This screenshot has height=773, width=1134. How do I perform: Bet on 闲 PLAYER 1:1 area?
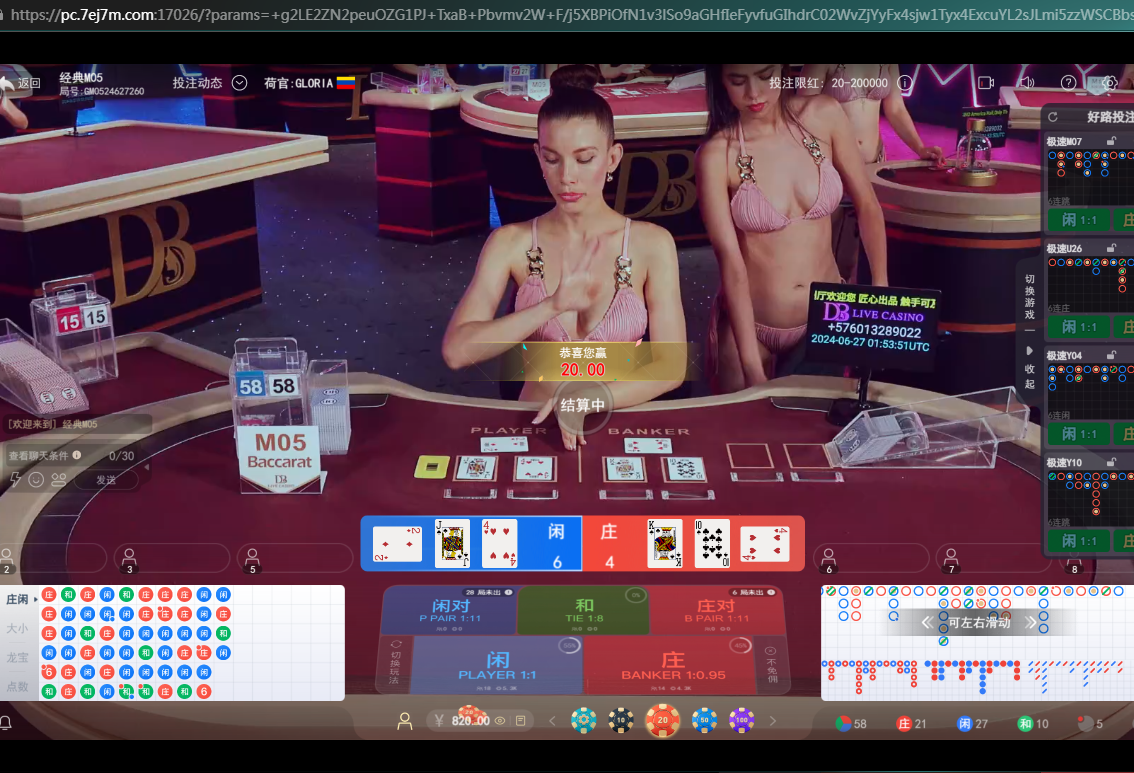pyautogui.click(x=498, y=665)
